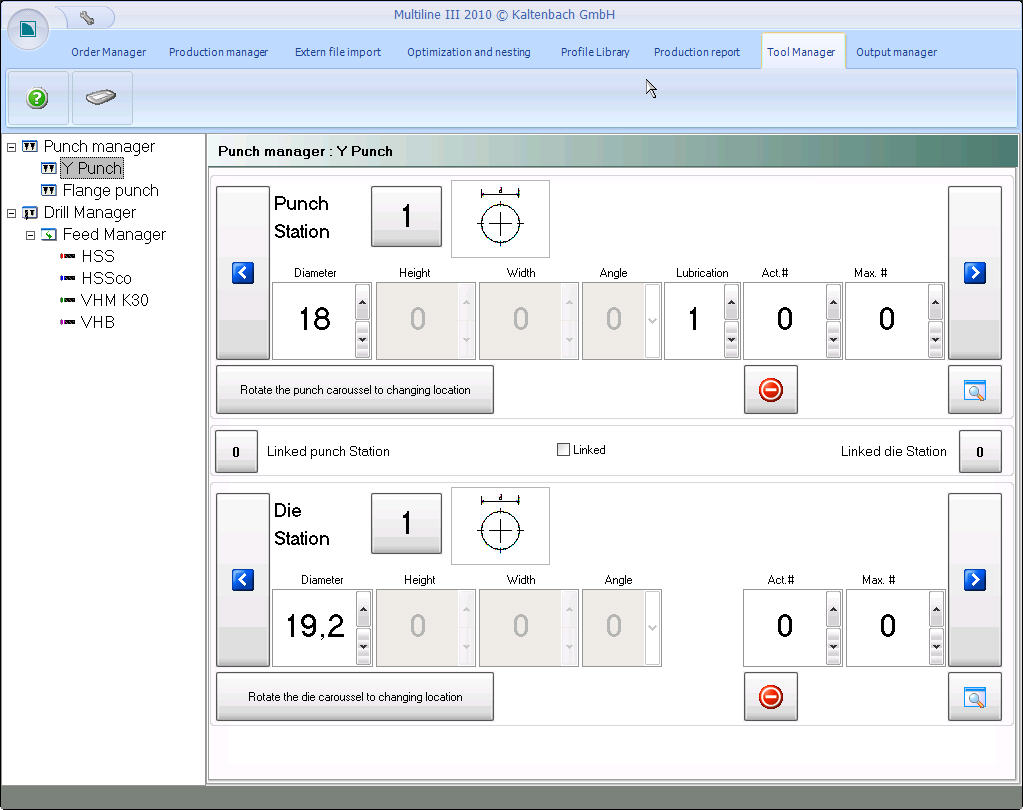Decrease punch Diameter value
This screenshot has width=1023, height=810.
coord(362,339)
